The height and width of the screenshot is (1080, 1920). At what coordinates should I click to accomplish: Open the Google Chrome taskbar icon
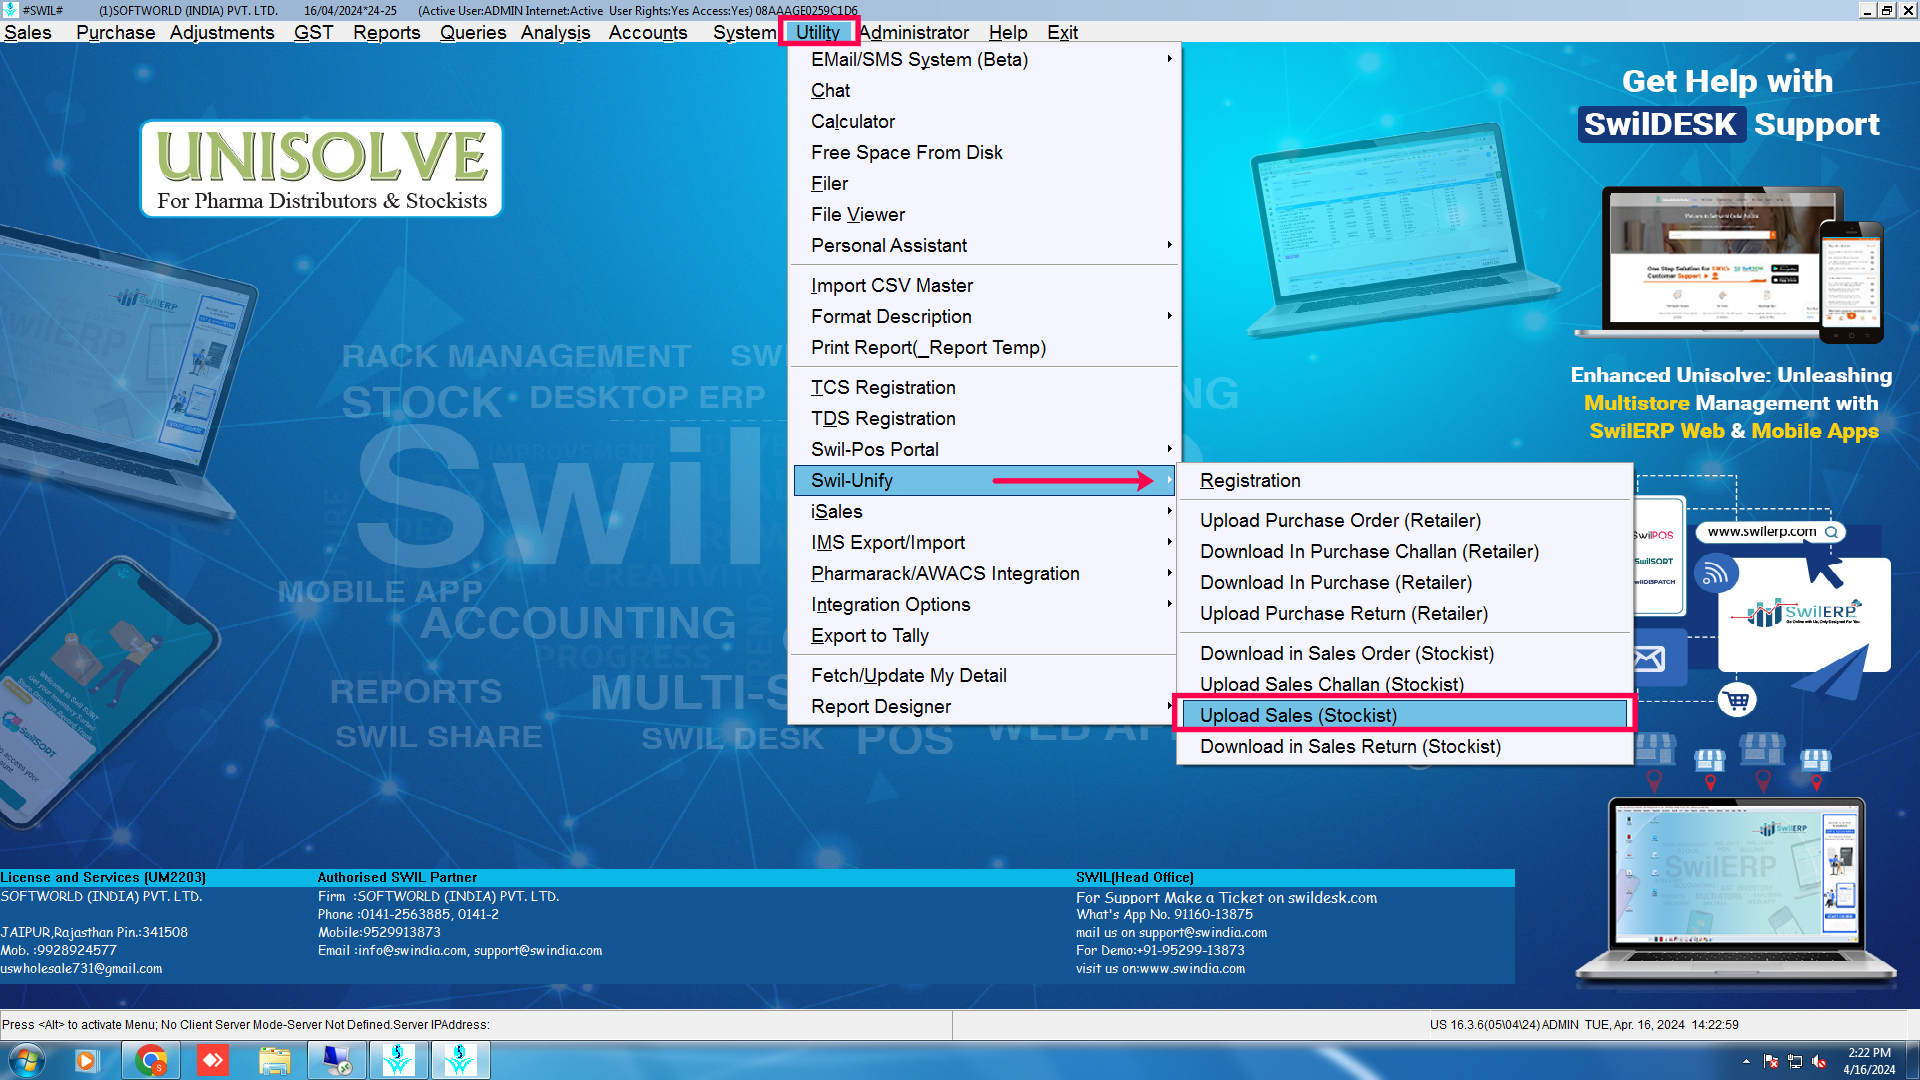[151, 1060]
